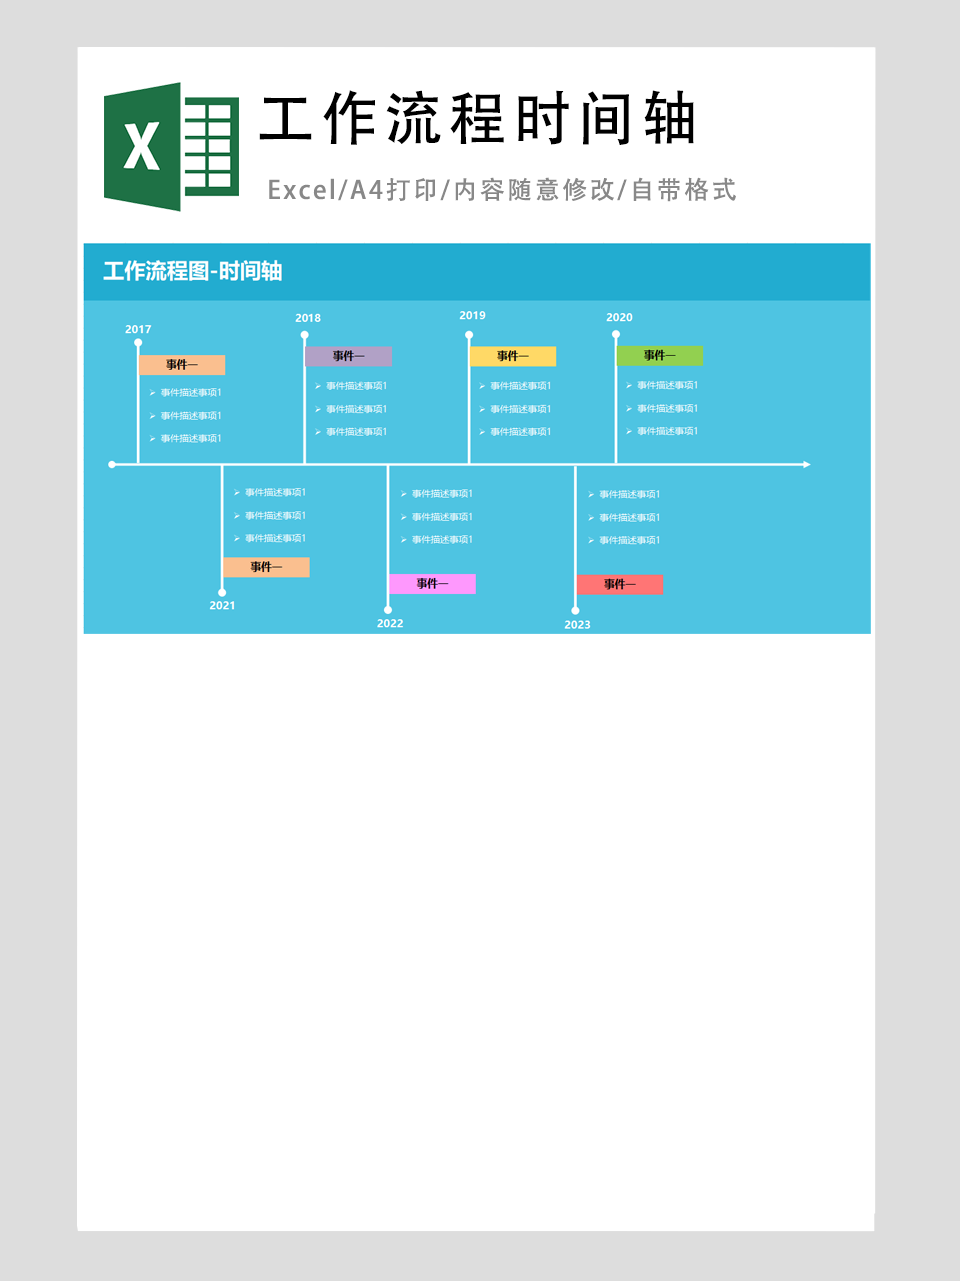This screenshot has width=960, height=1281.
Task: Select middle 事件描述事项1 in the 2022 column
Action: 442,517
